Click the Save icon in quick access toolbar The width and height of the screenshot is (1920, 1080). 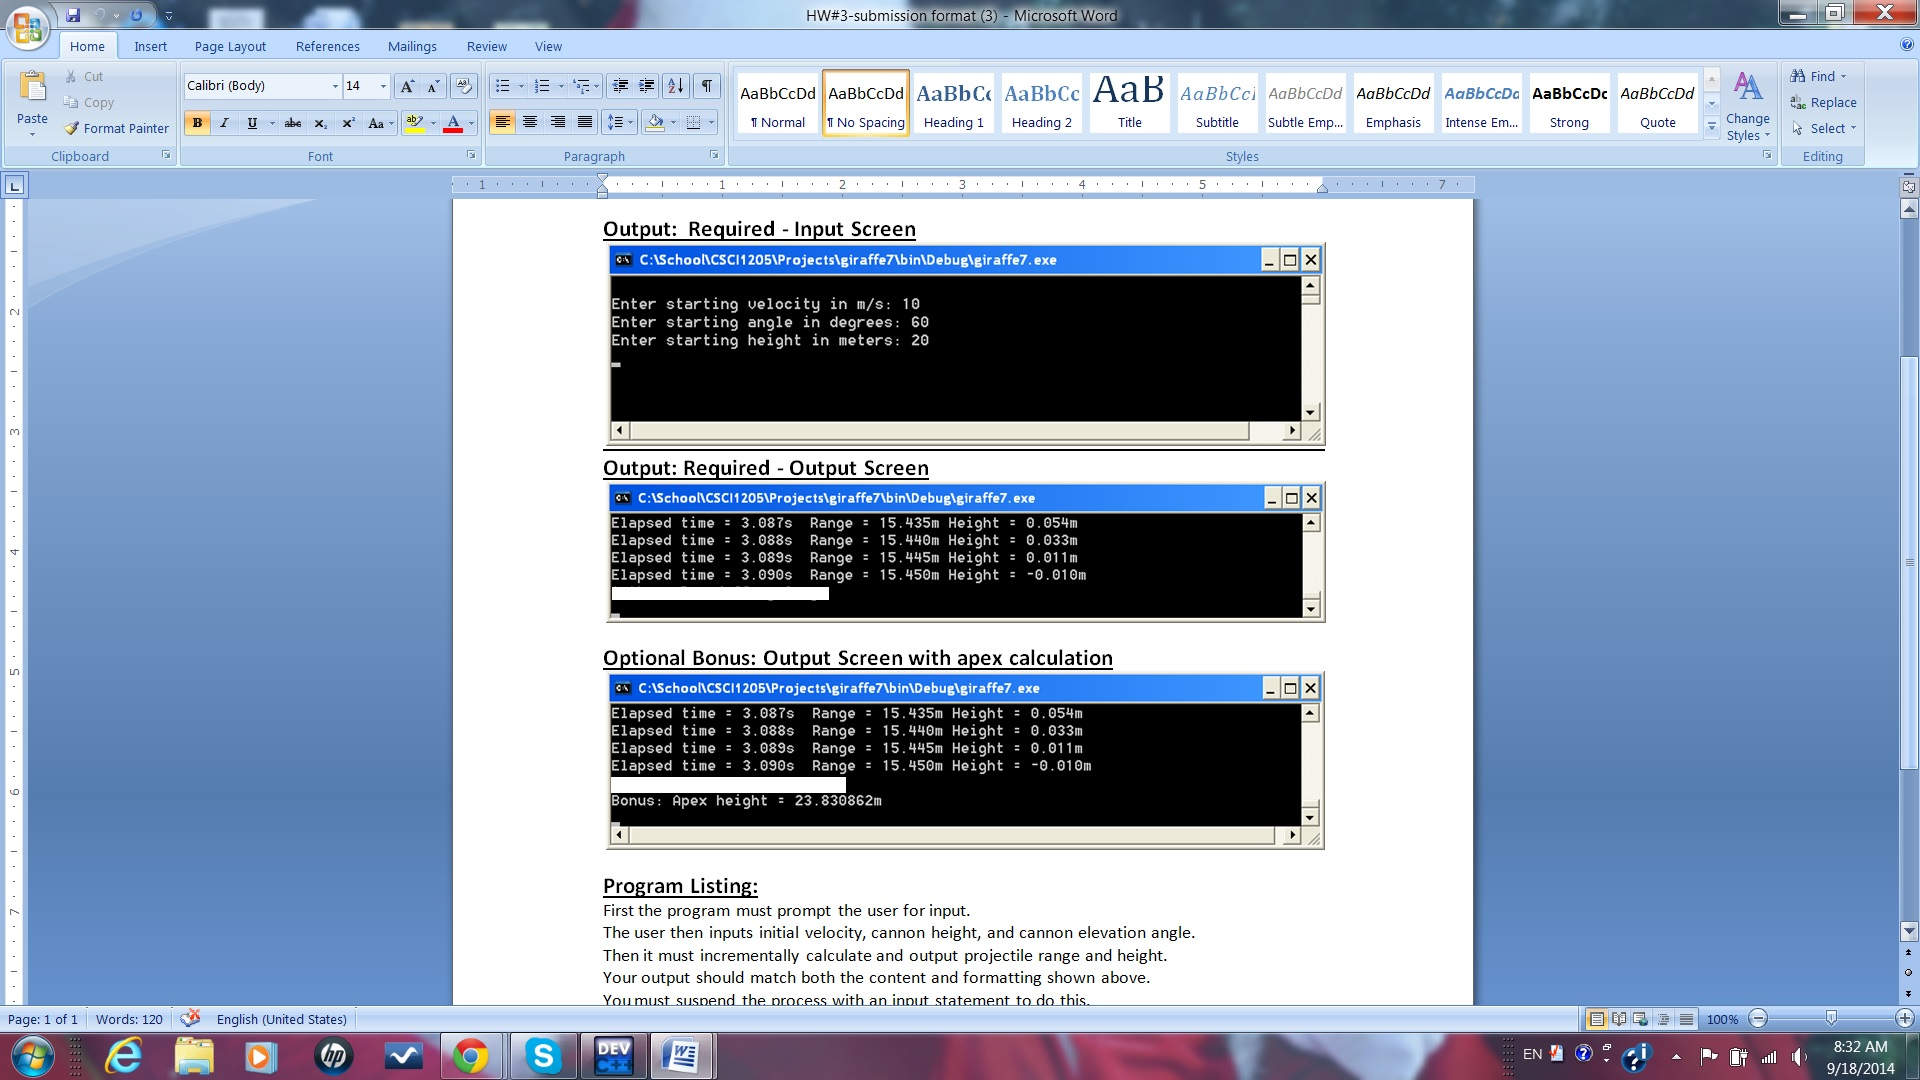(73, 15)
